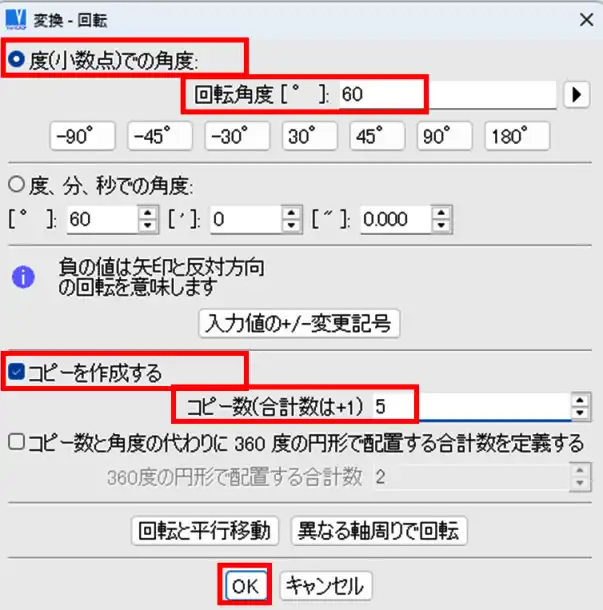
Task: Click the 入力値の+/-変更記号 button
Action: coord(299,323)
